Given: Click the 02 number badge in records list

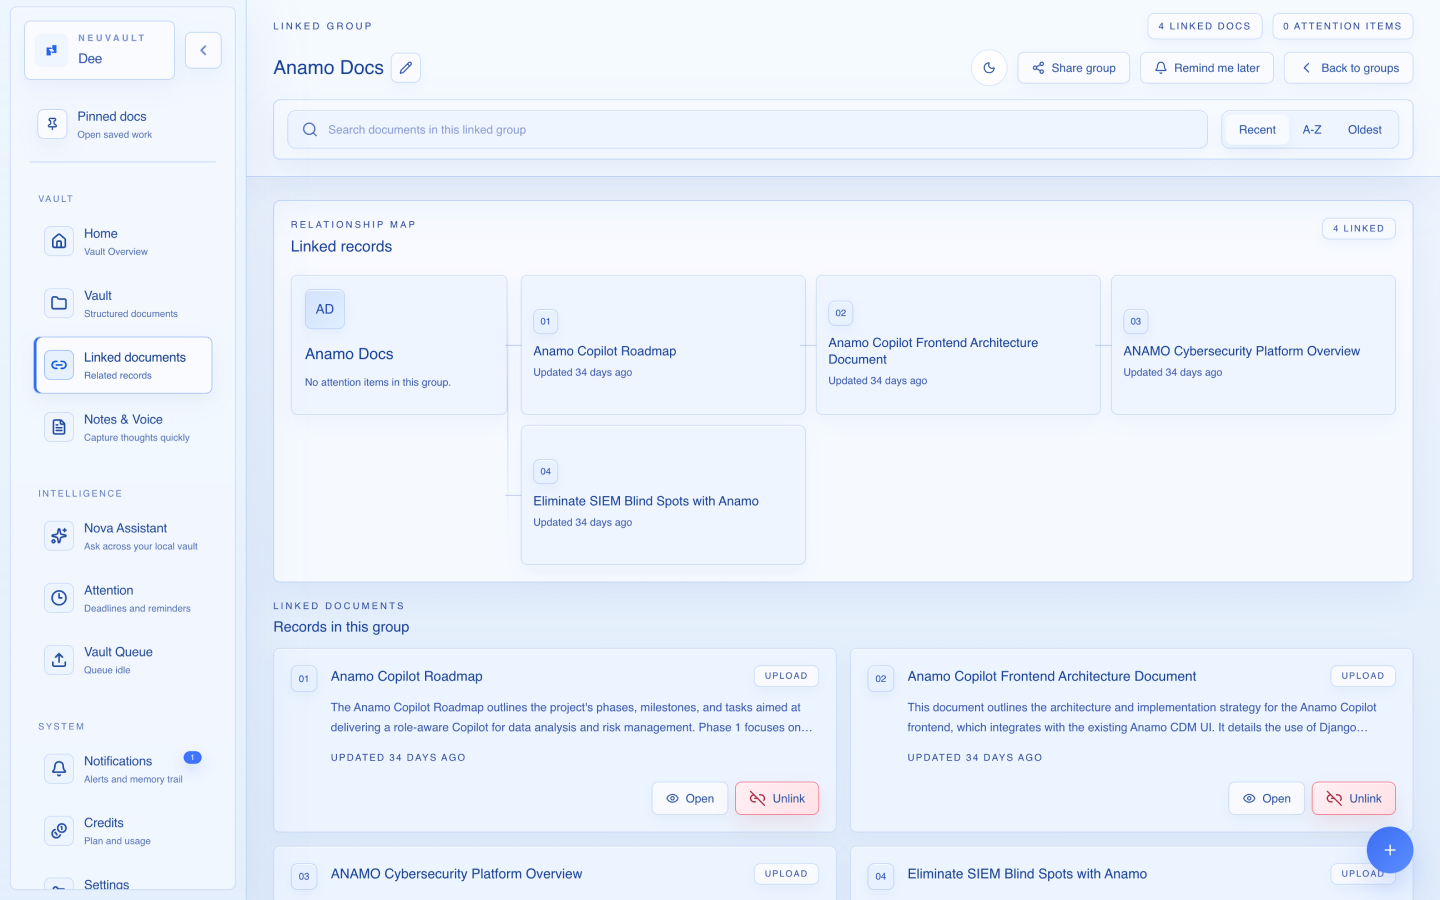Looking at the screenshot, I should tap(880, 678).
